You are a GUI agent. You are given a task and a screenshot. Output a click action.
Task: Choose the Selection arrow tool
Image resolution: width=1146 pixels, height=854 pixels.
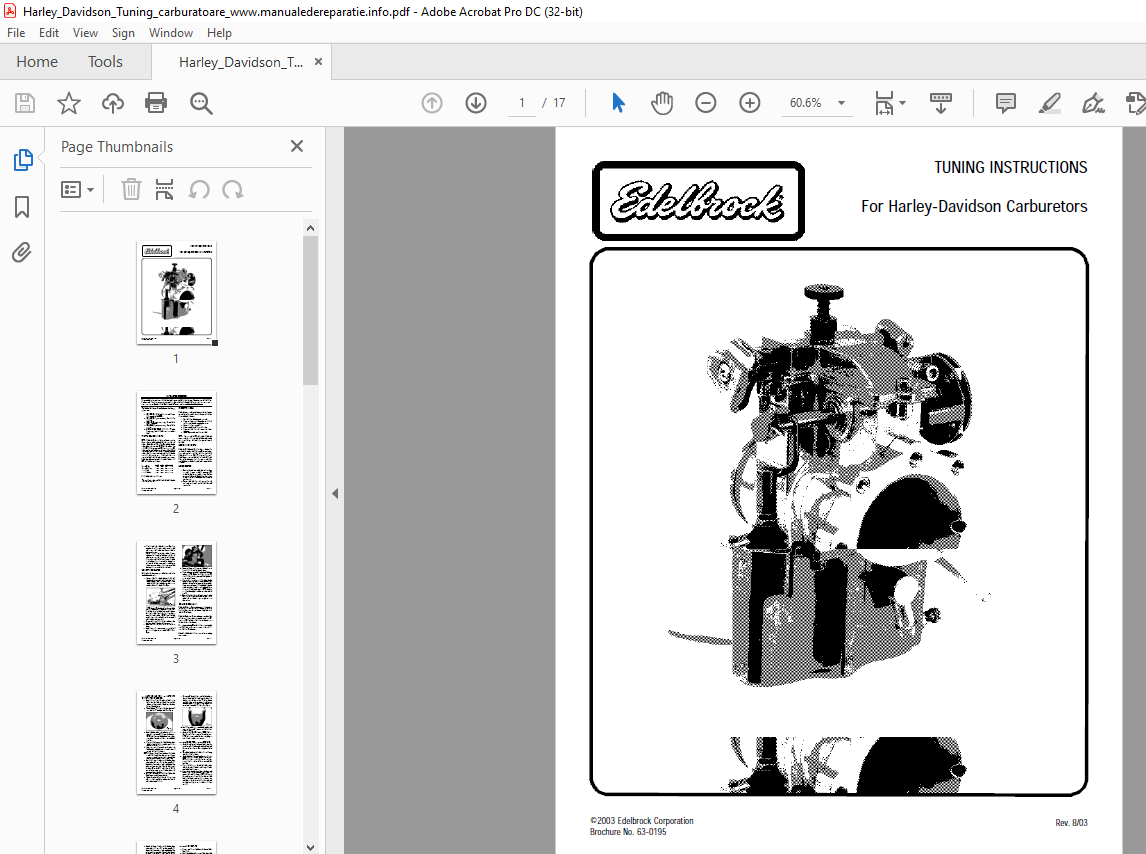coord(618,103)
